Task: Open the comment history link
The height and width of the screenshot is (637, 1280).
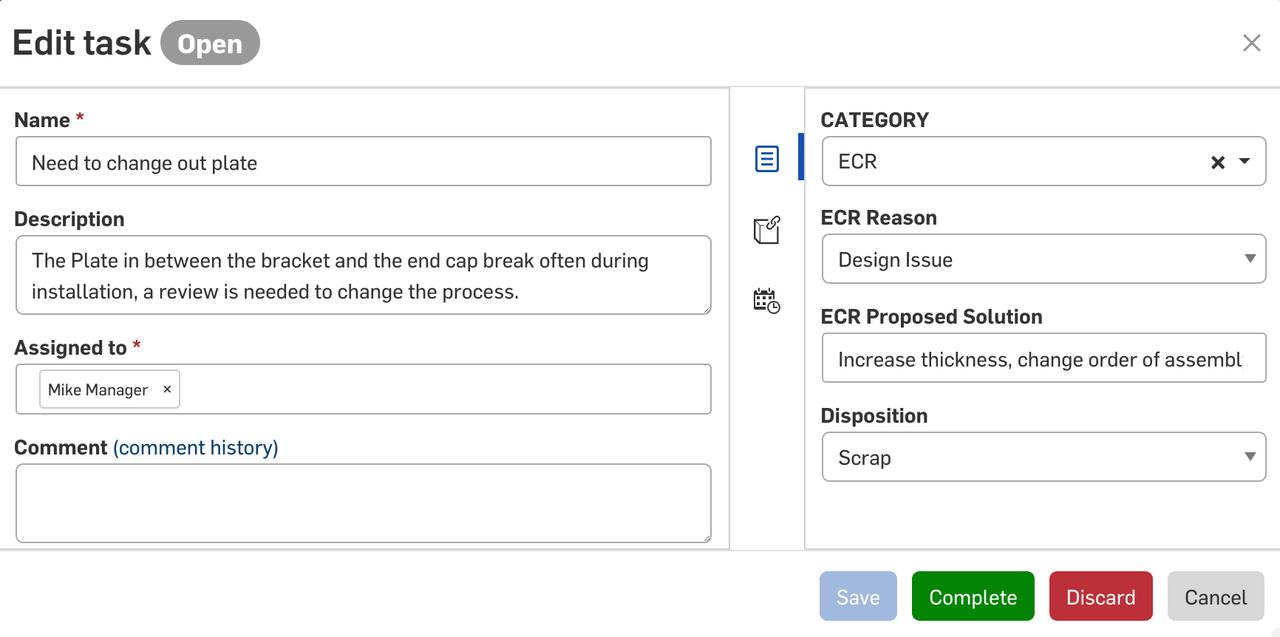Action: (x=195, y=447)
